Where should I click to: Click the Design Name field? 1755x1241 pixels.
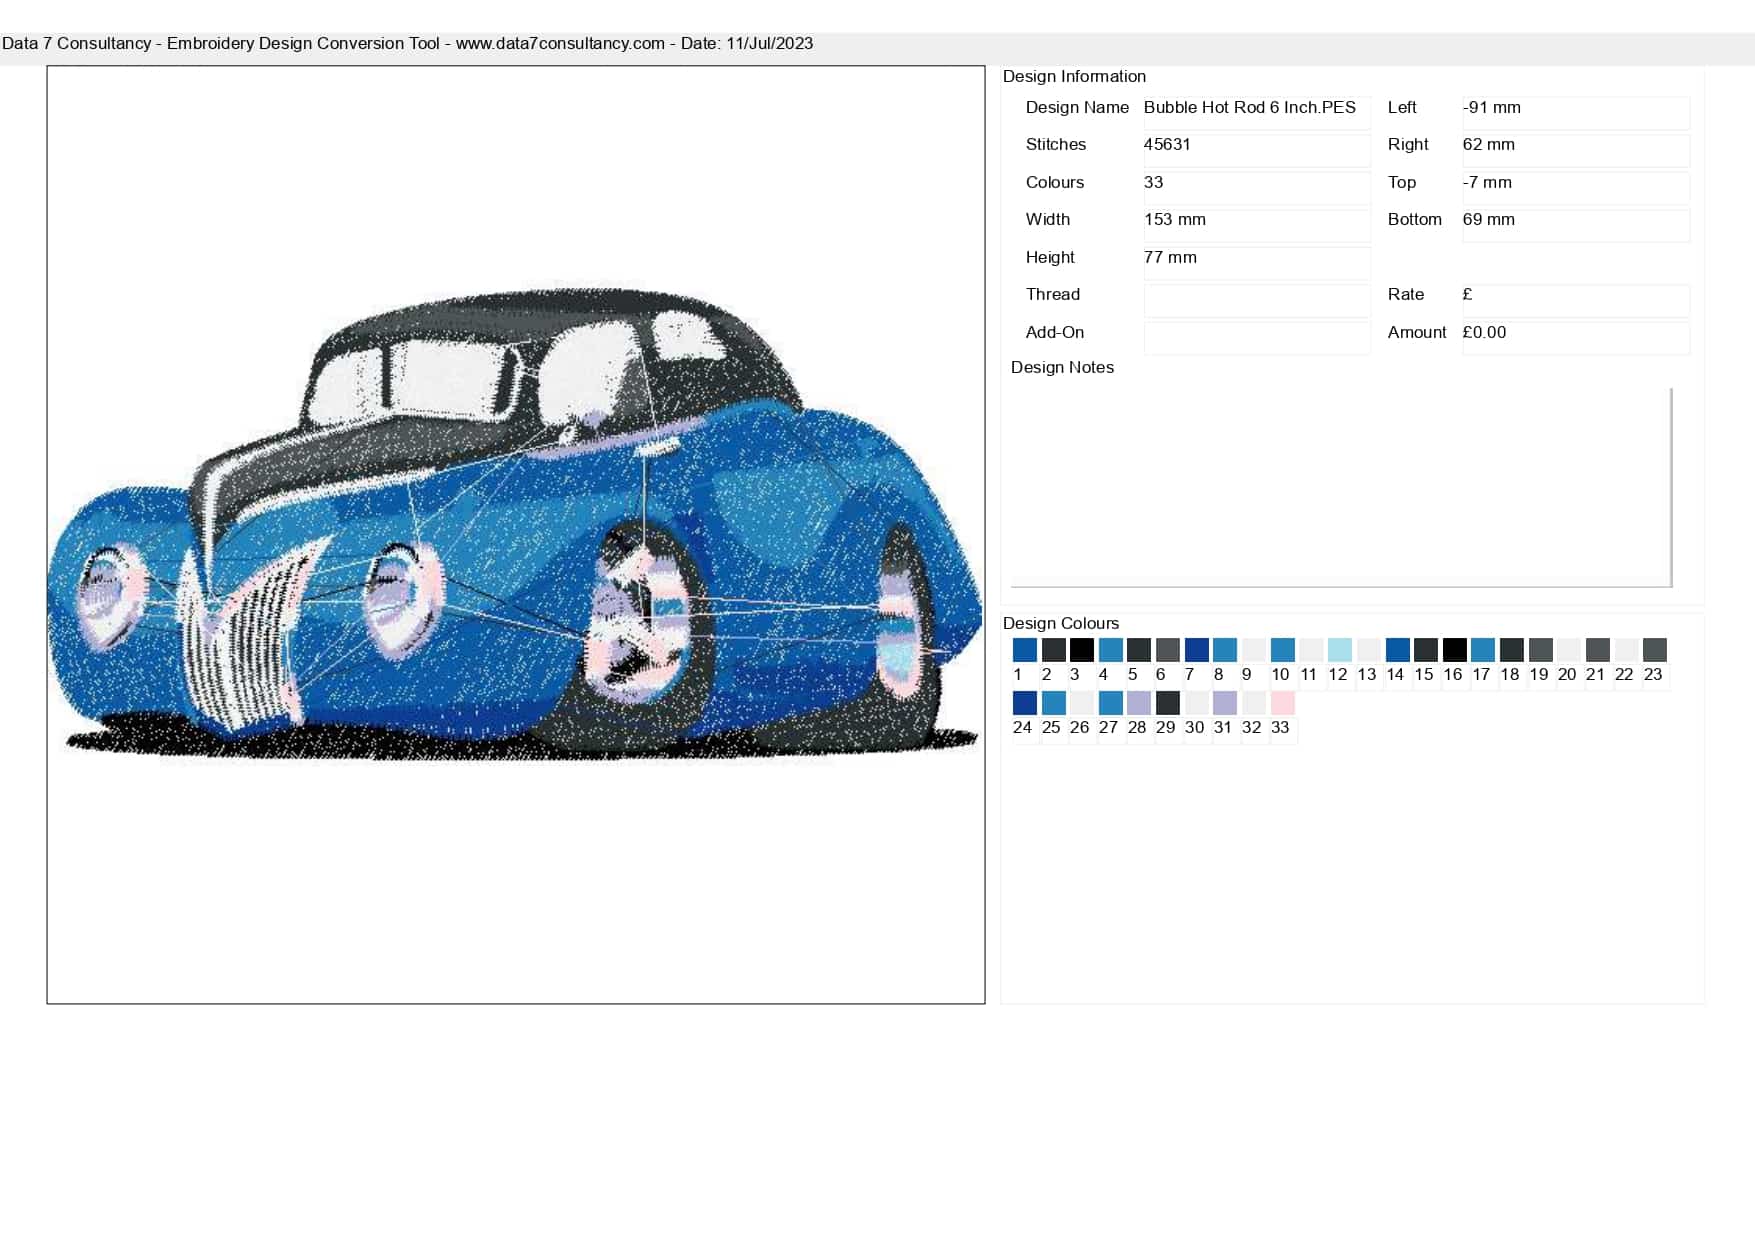pos(1257,113)
